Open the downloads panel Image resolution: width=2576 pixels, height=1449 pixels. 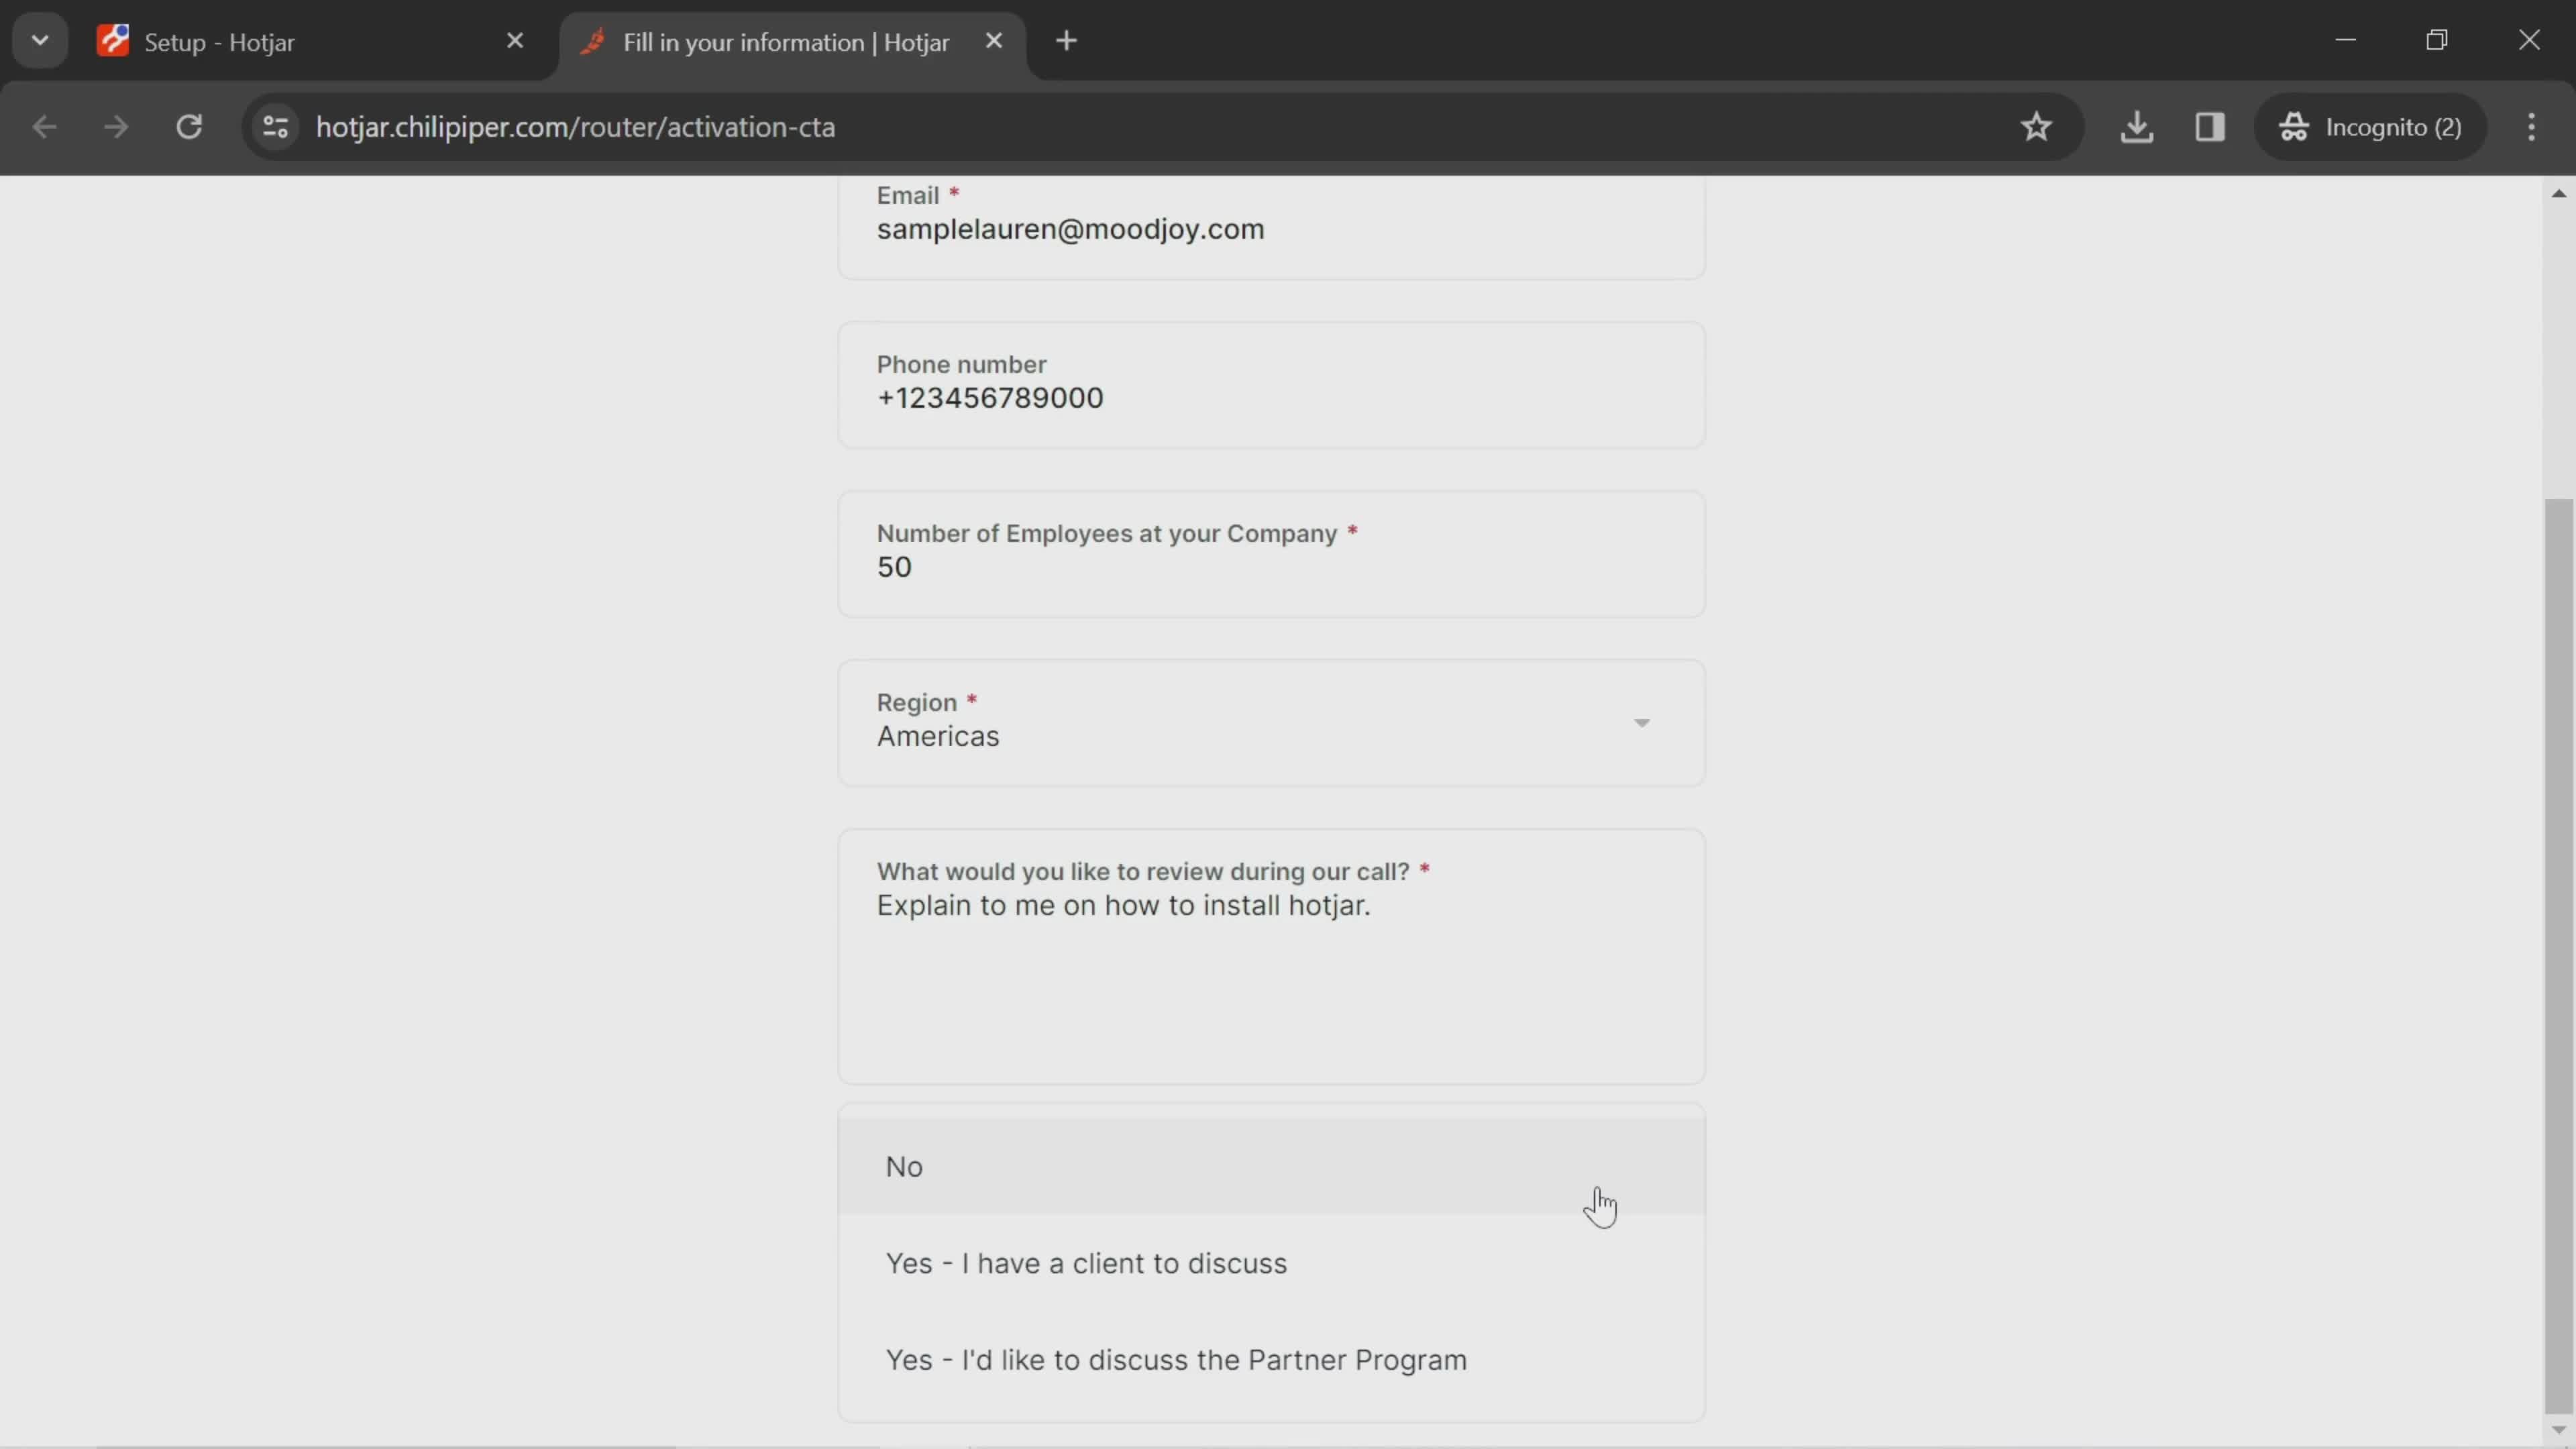[x=2136, y=127]
